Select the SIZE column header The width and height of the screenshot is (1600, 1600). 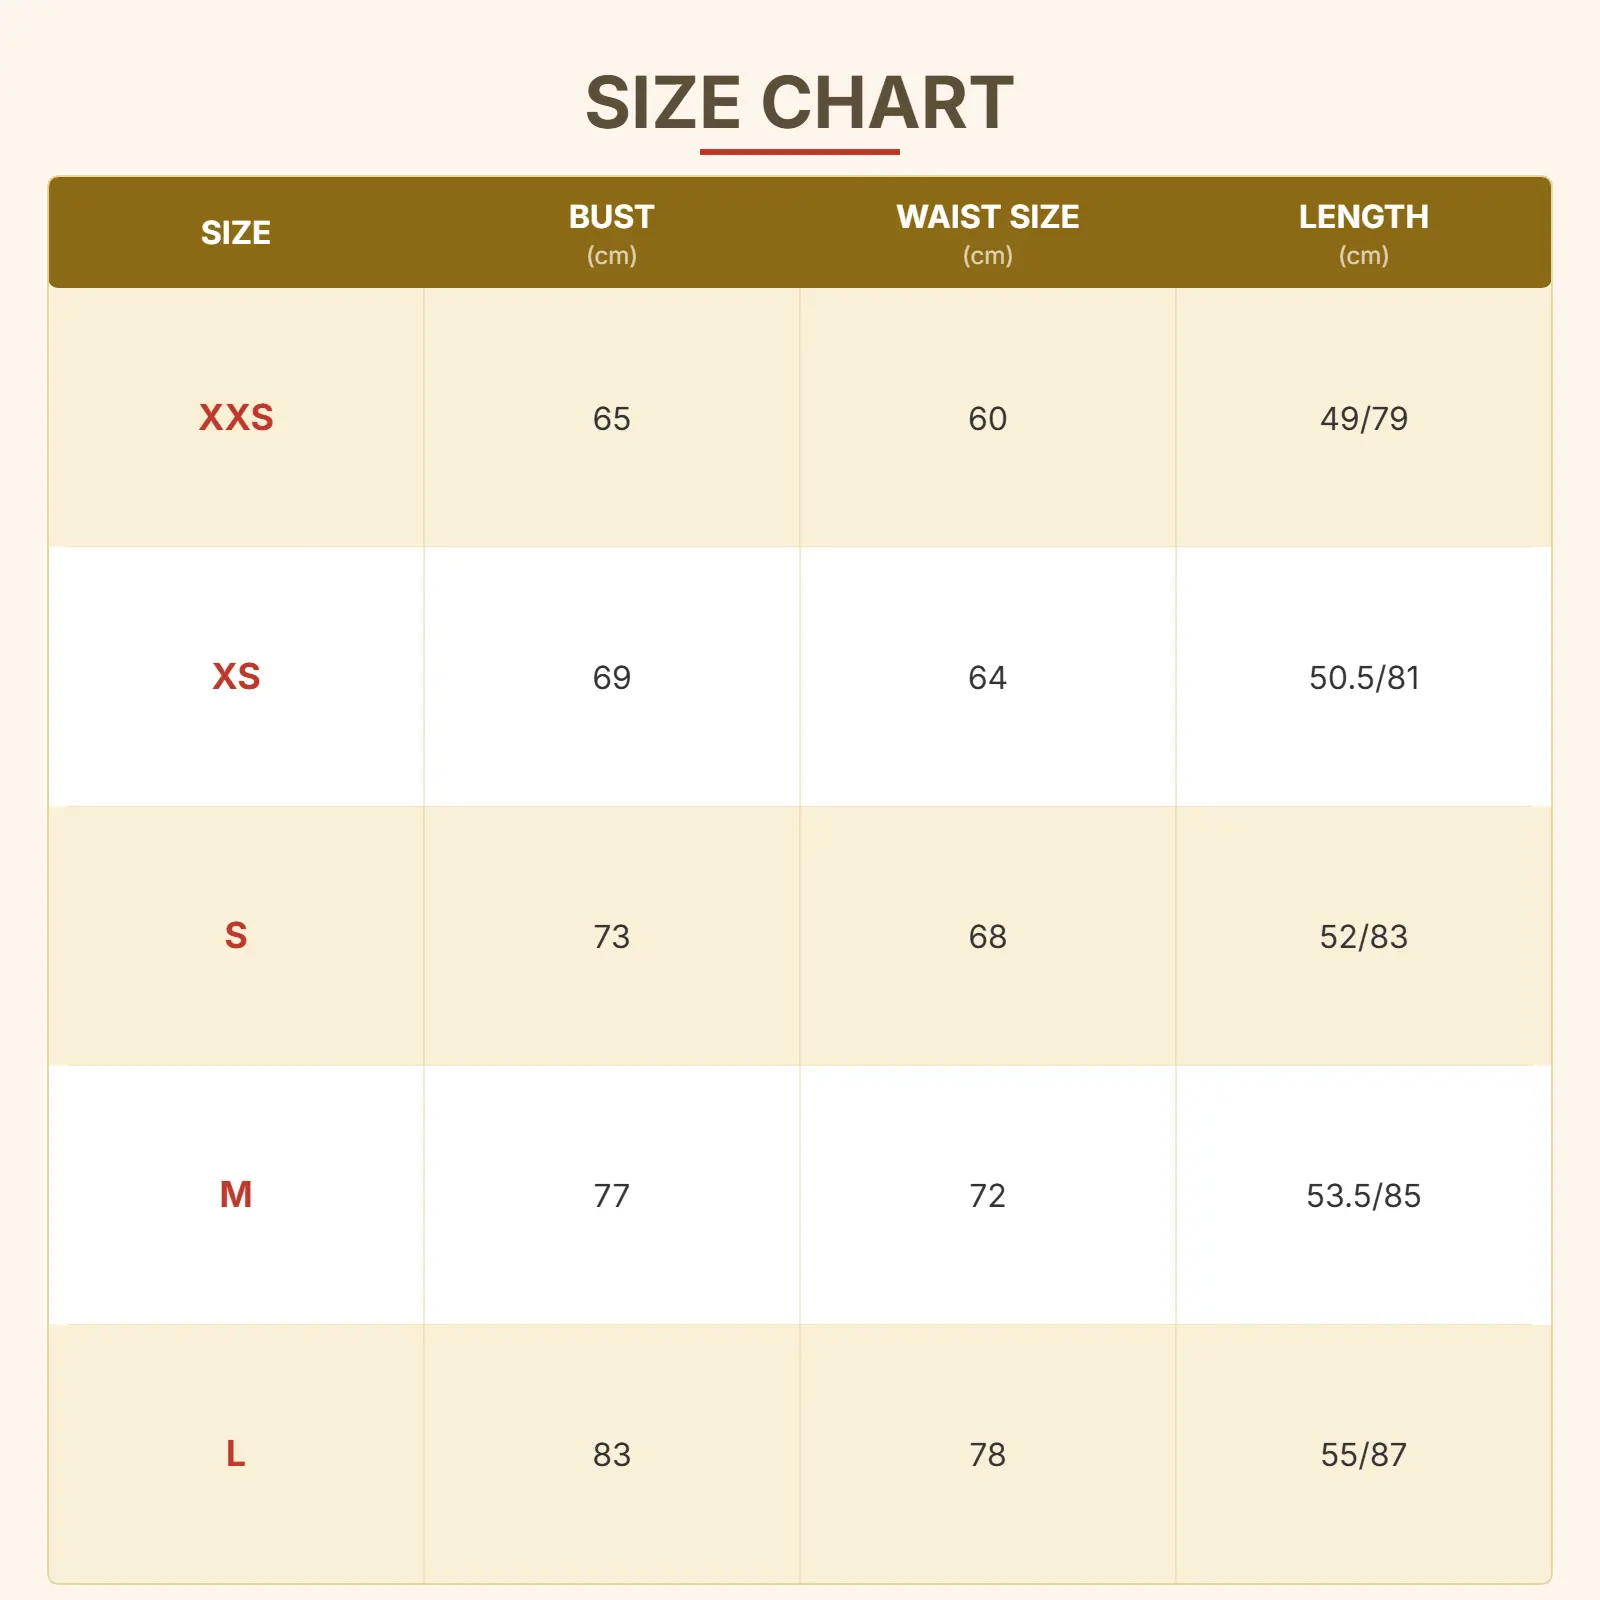click(236, 233)
